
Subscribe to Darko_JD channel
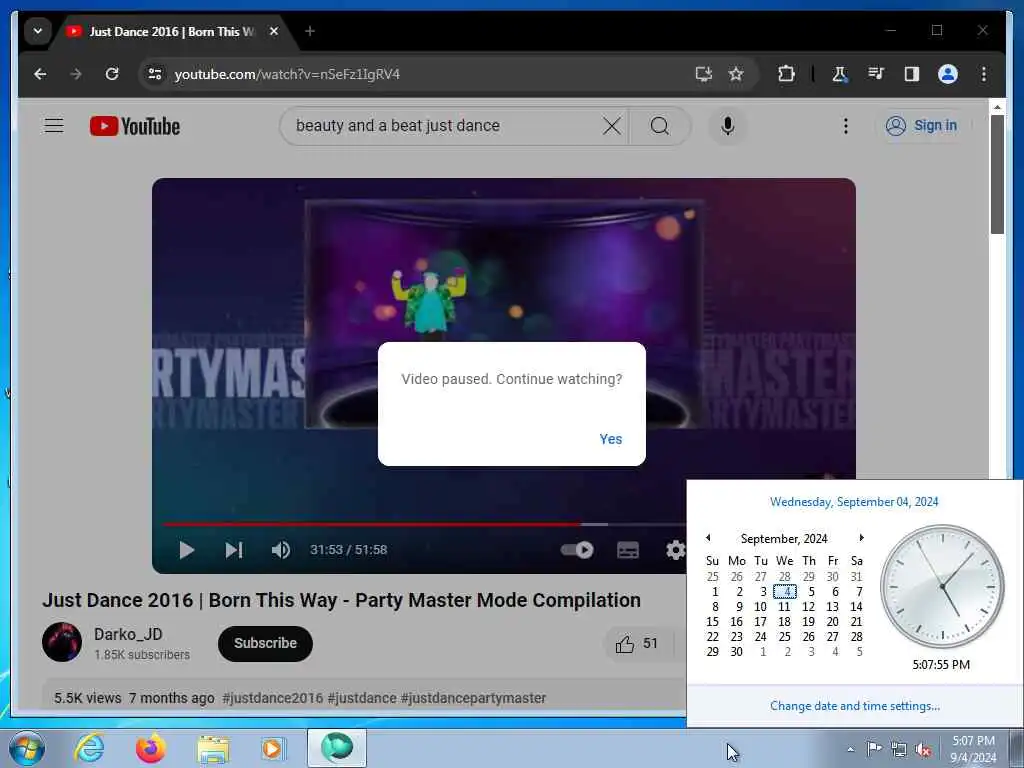pyautogui.click(x=265, y=643)
